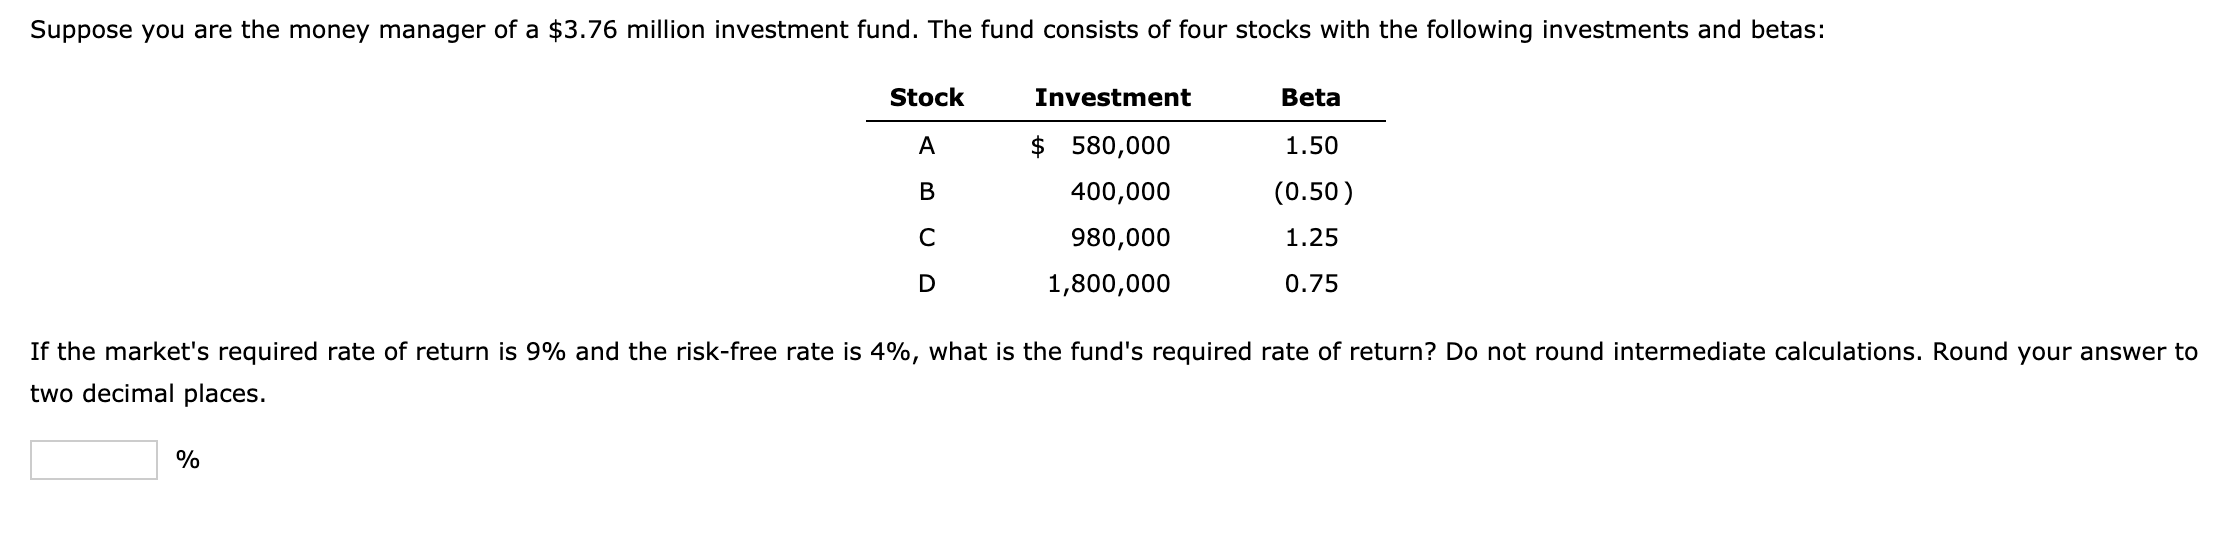Select stock A row label
This screenshot has width=2222, height=558.
coord(926,146)
